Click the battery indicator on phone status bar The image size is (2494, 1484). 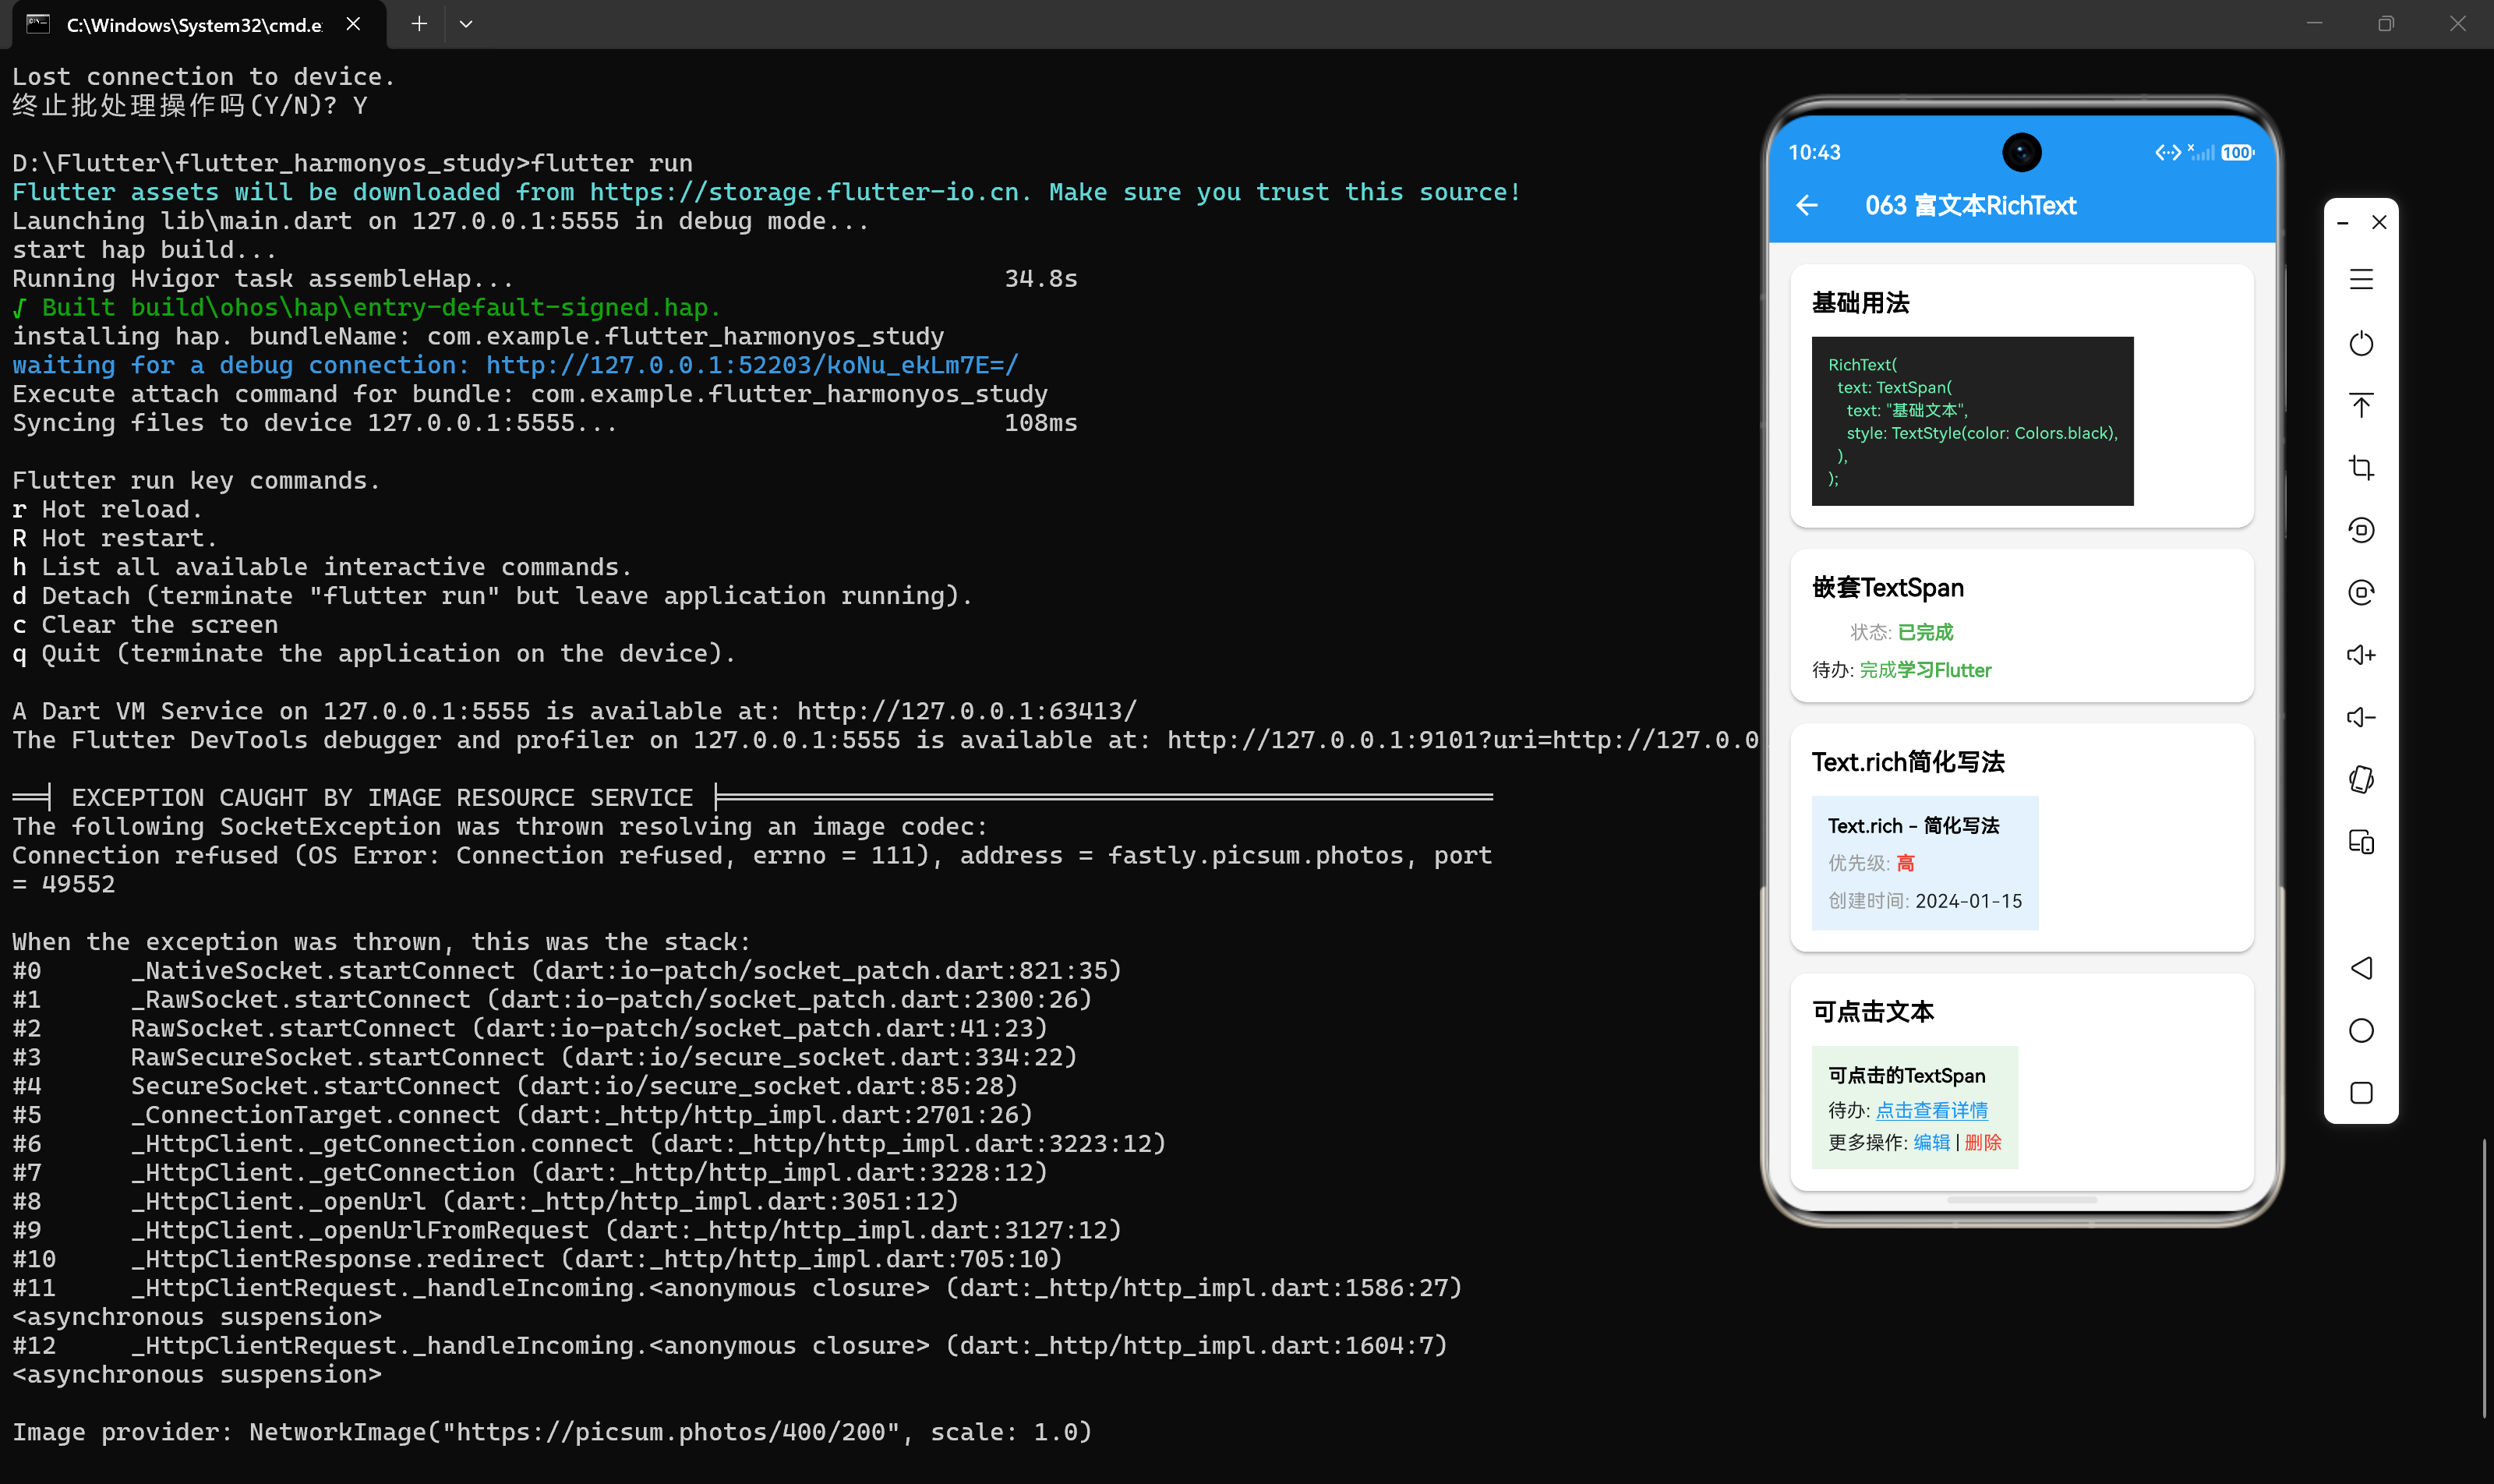click(x=2237, y=153)
